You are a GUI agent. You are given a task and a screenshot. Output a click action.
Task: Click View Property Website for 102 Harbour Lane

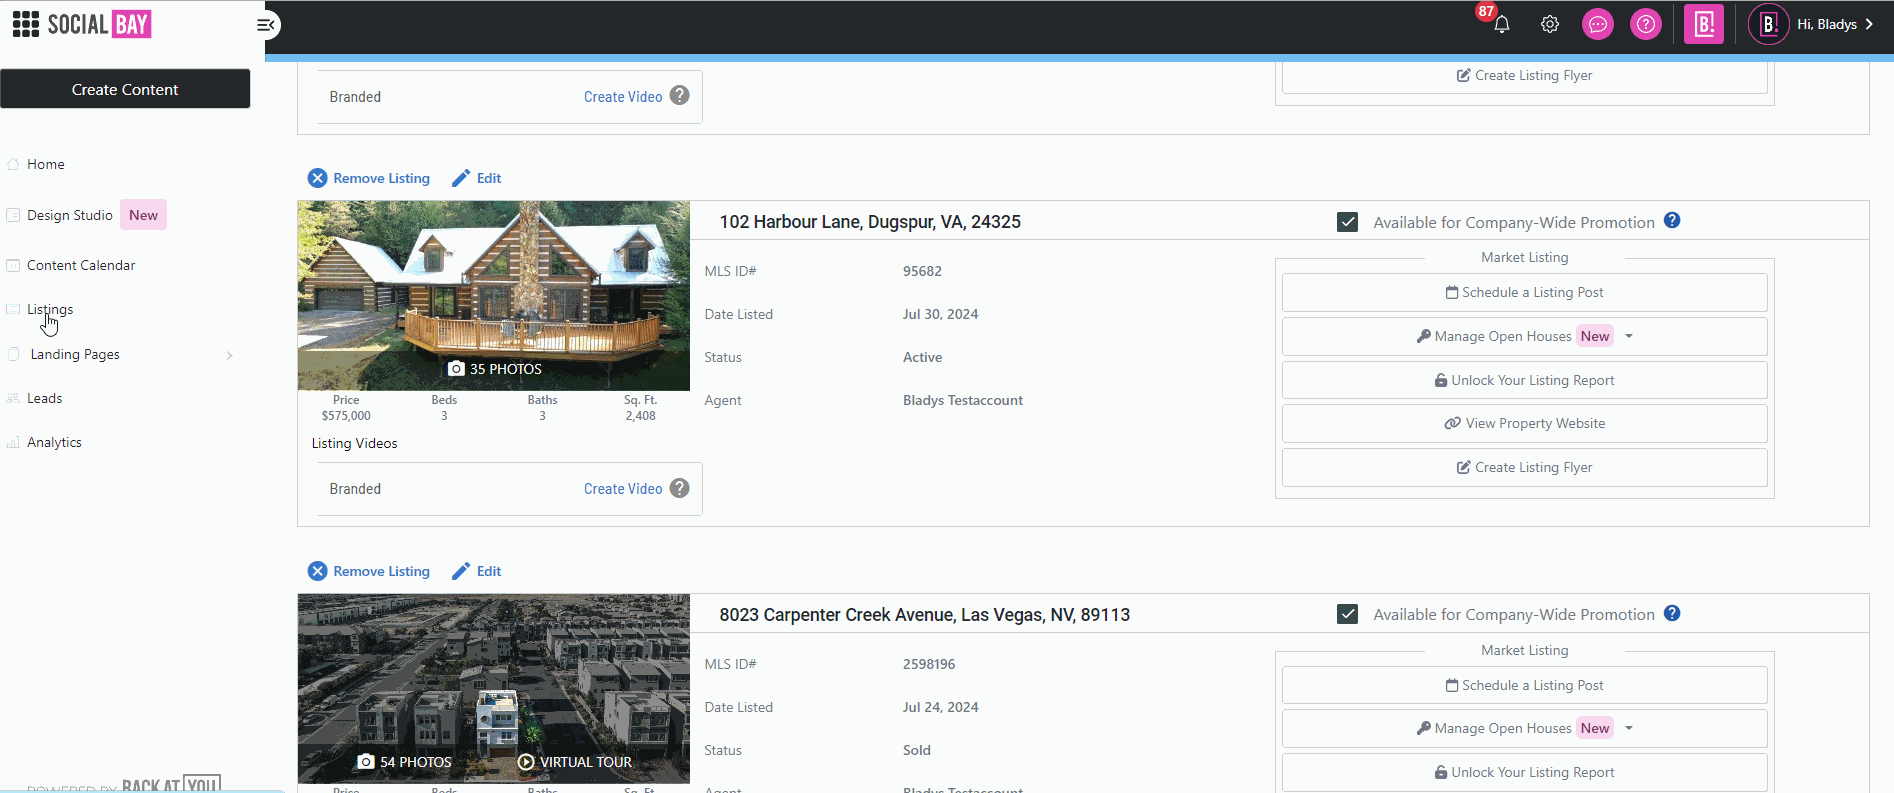click(x=1524, y=424)
